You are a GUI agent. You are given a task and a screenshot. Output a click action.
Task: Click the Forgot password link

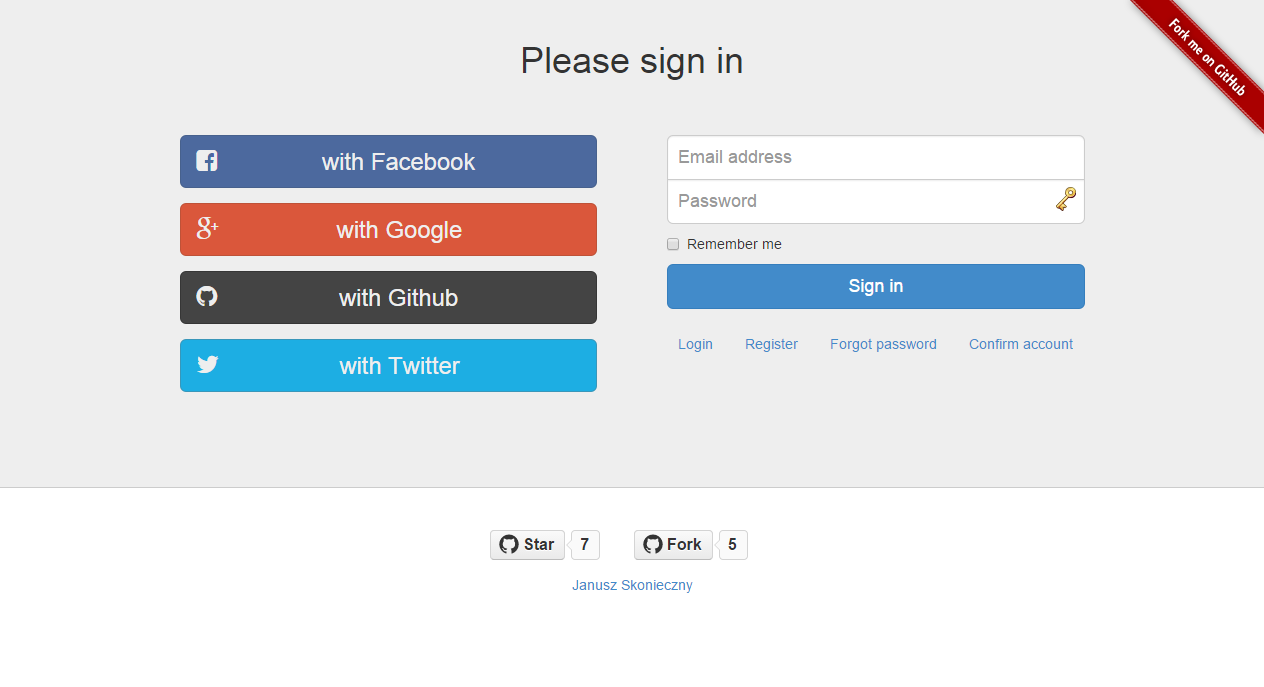883,344
